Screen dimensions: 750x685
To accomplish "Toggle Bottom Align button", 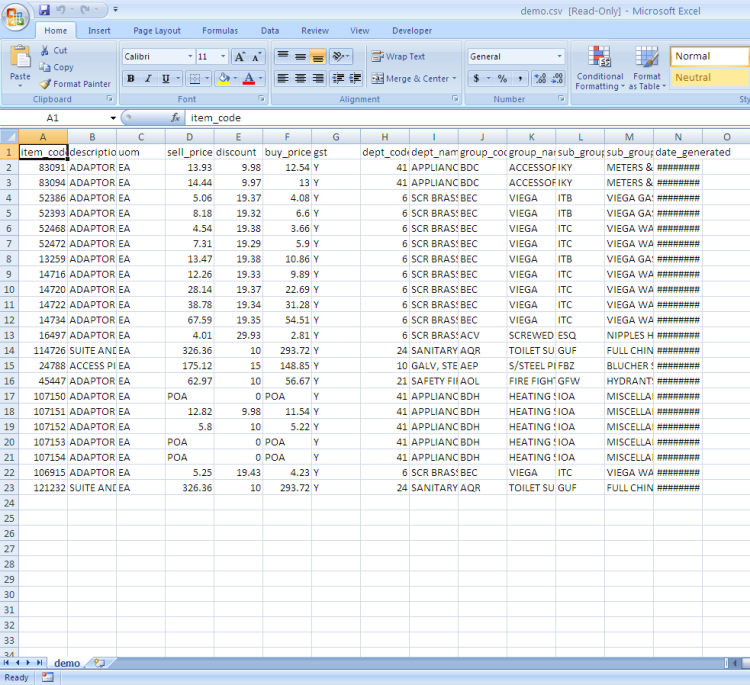I will [x=318, y=57].
